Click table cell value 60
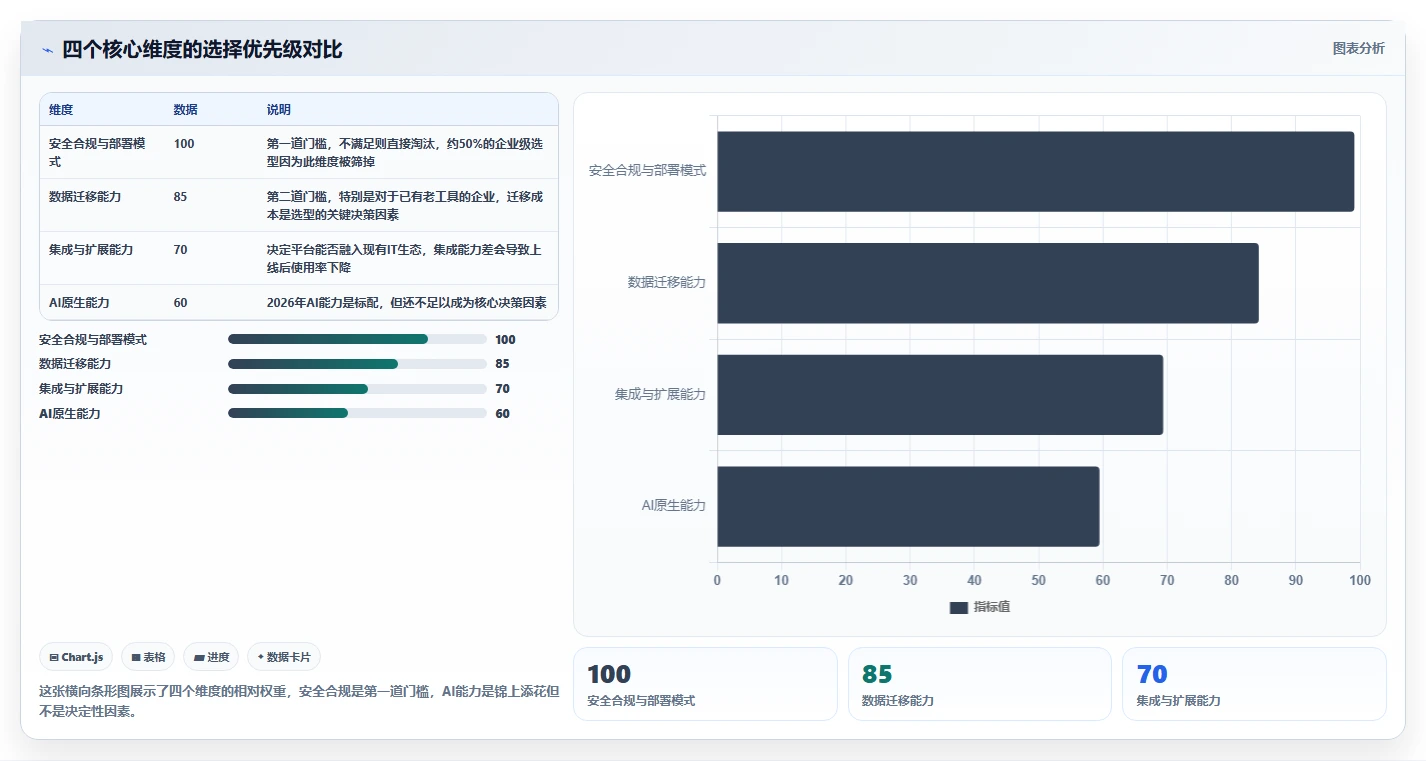 180,302
